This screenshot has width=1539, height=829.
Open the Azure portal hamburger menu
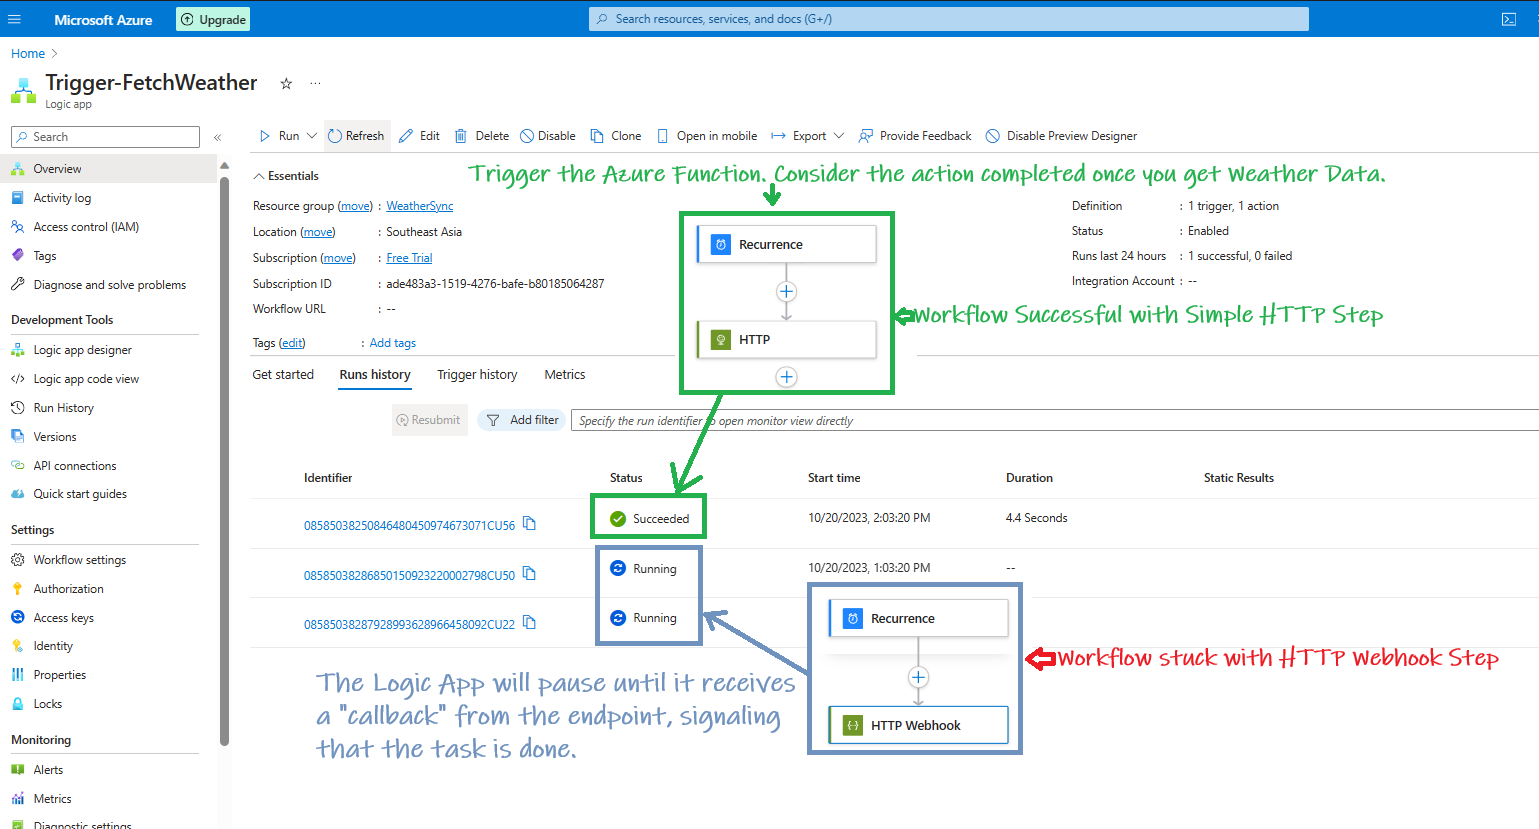(x=14, y=19)
